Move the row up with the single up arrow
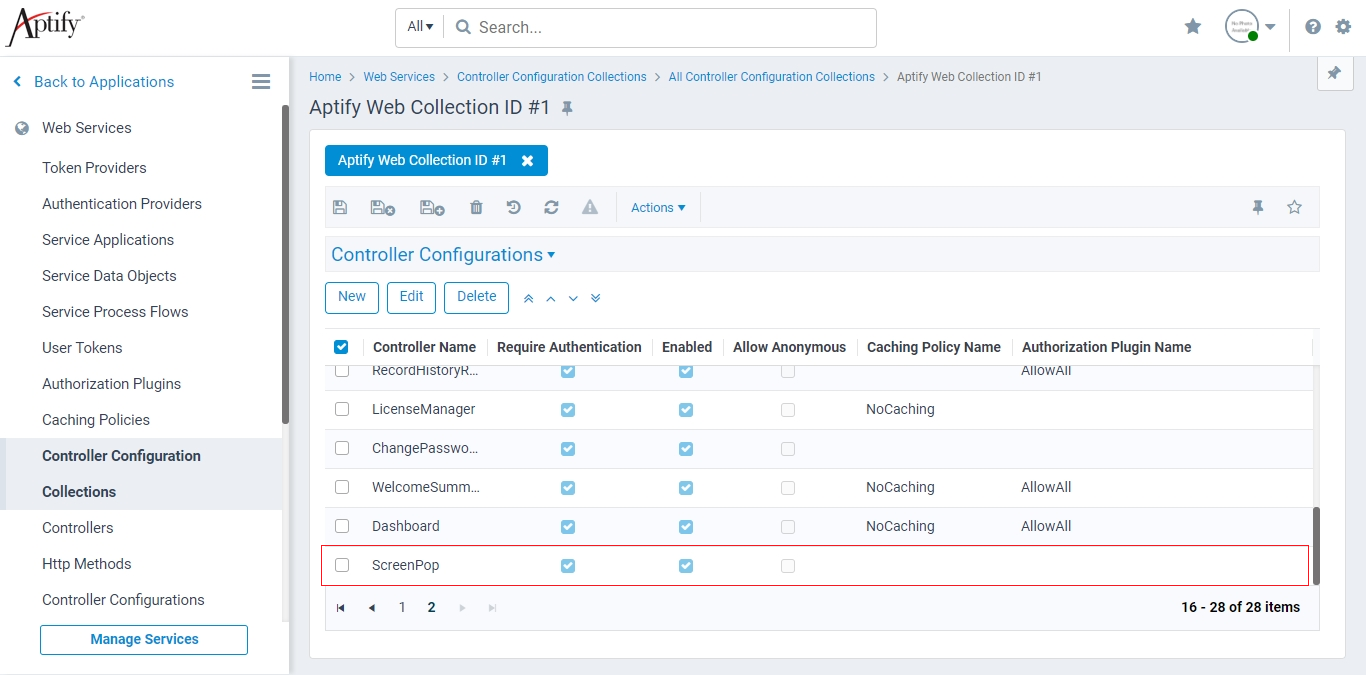 click(x=551, y=298)
